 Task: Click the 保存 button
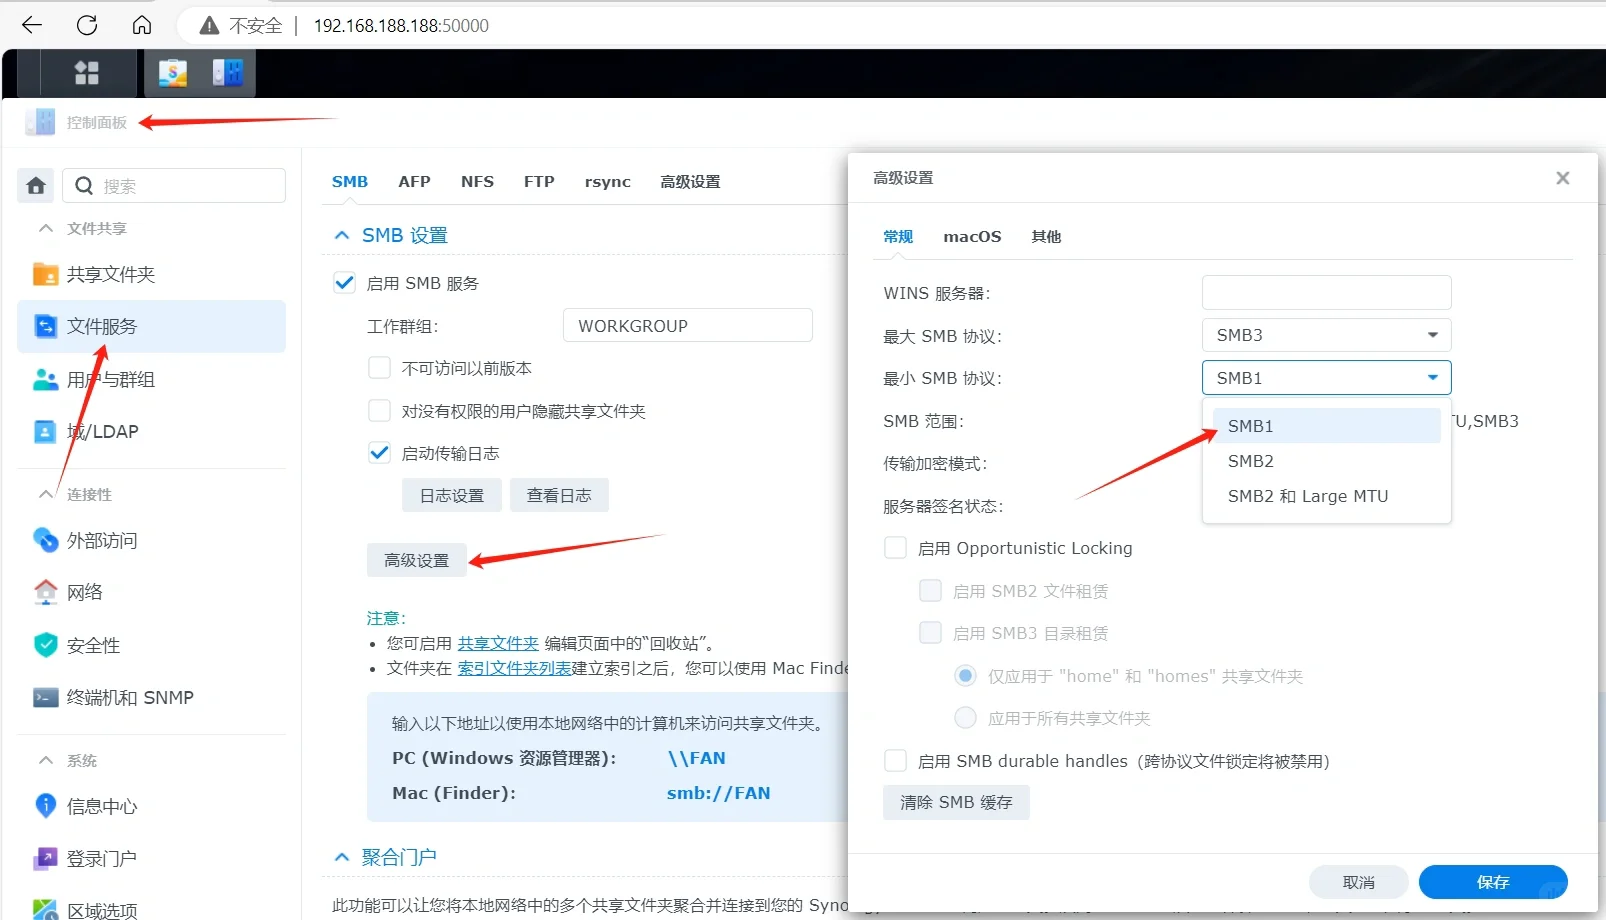pyautogui.click(x=1493, y=881)
